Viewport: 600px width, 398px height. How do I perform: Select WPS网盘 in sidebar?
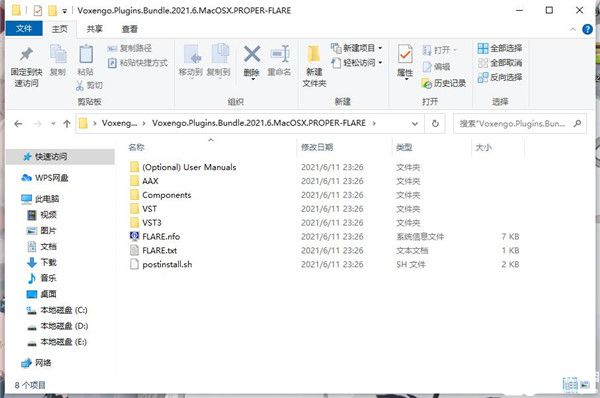[45, 178]
